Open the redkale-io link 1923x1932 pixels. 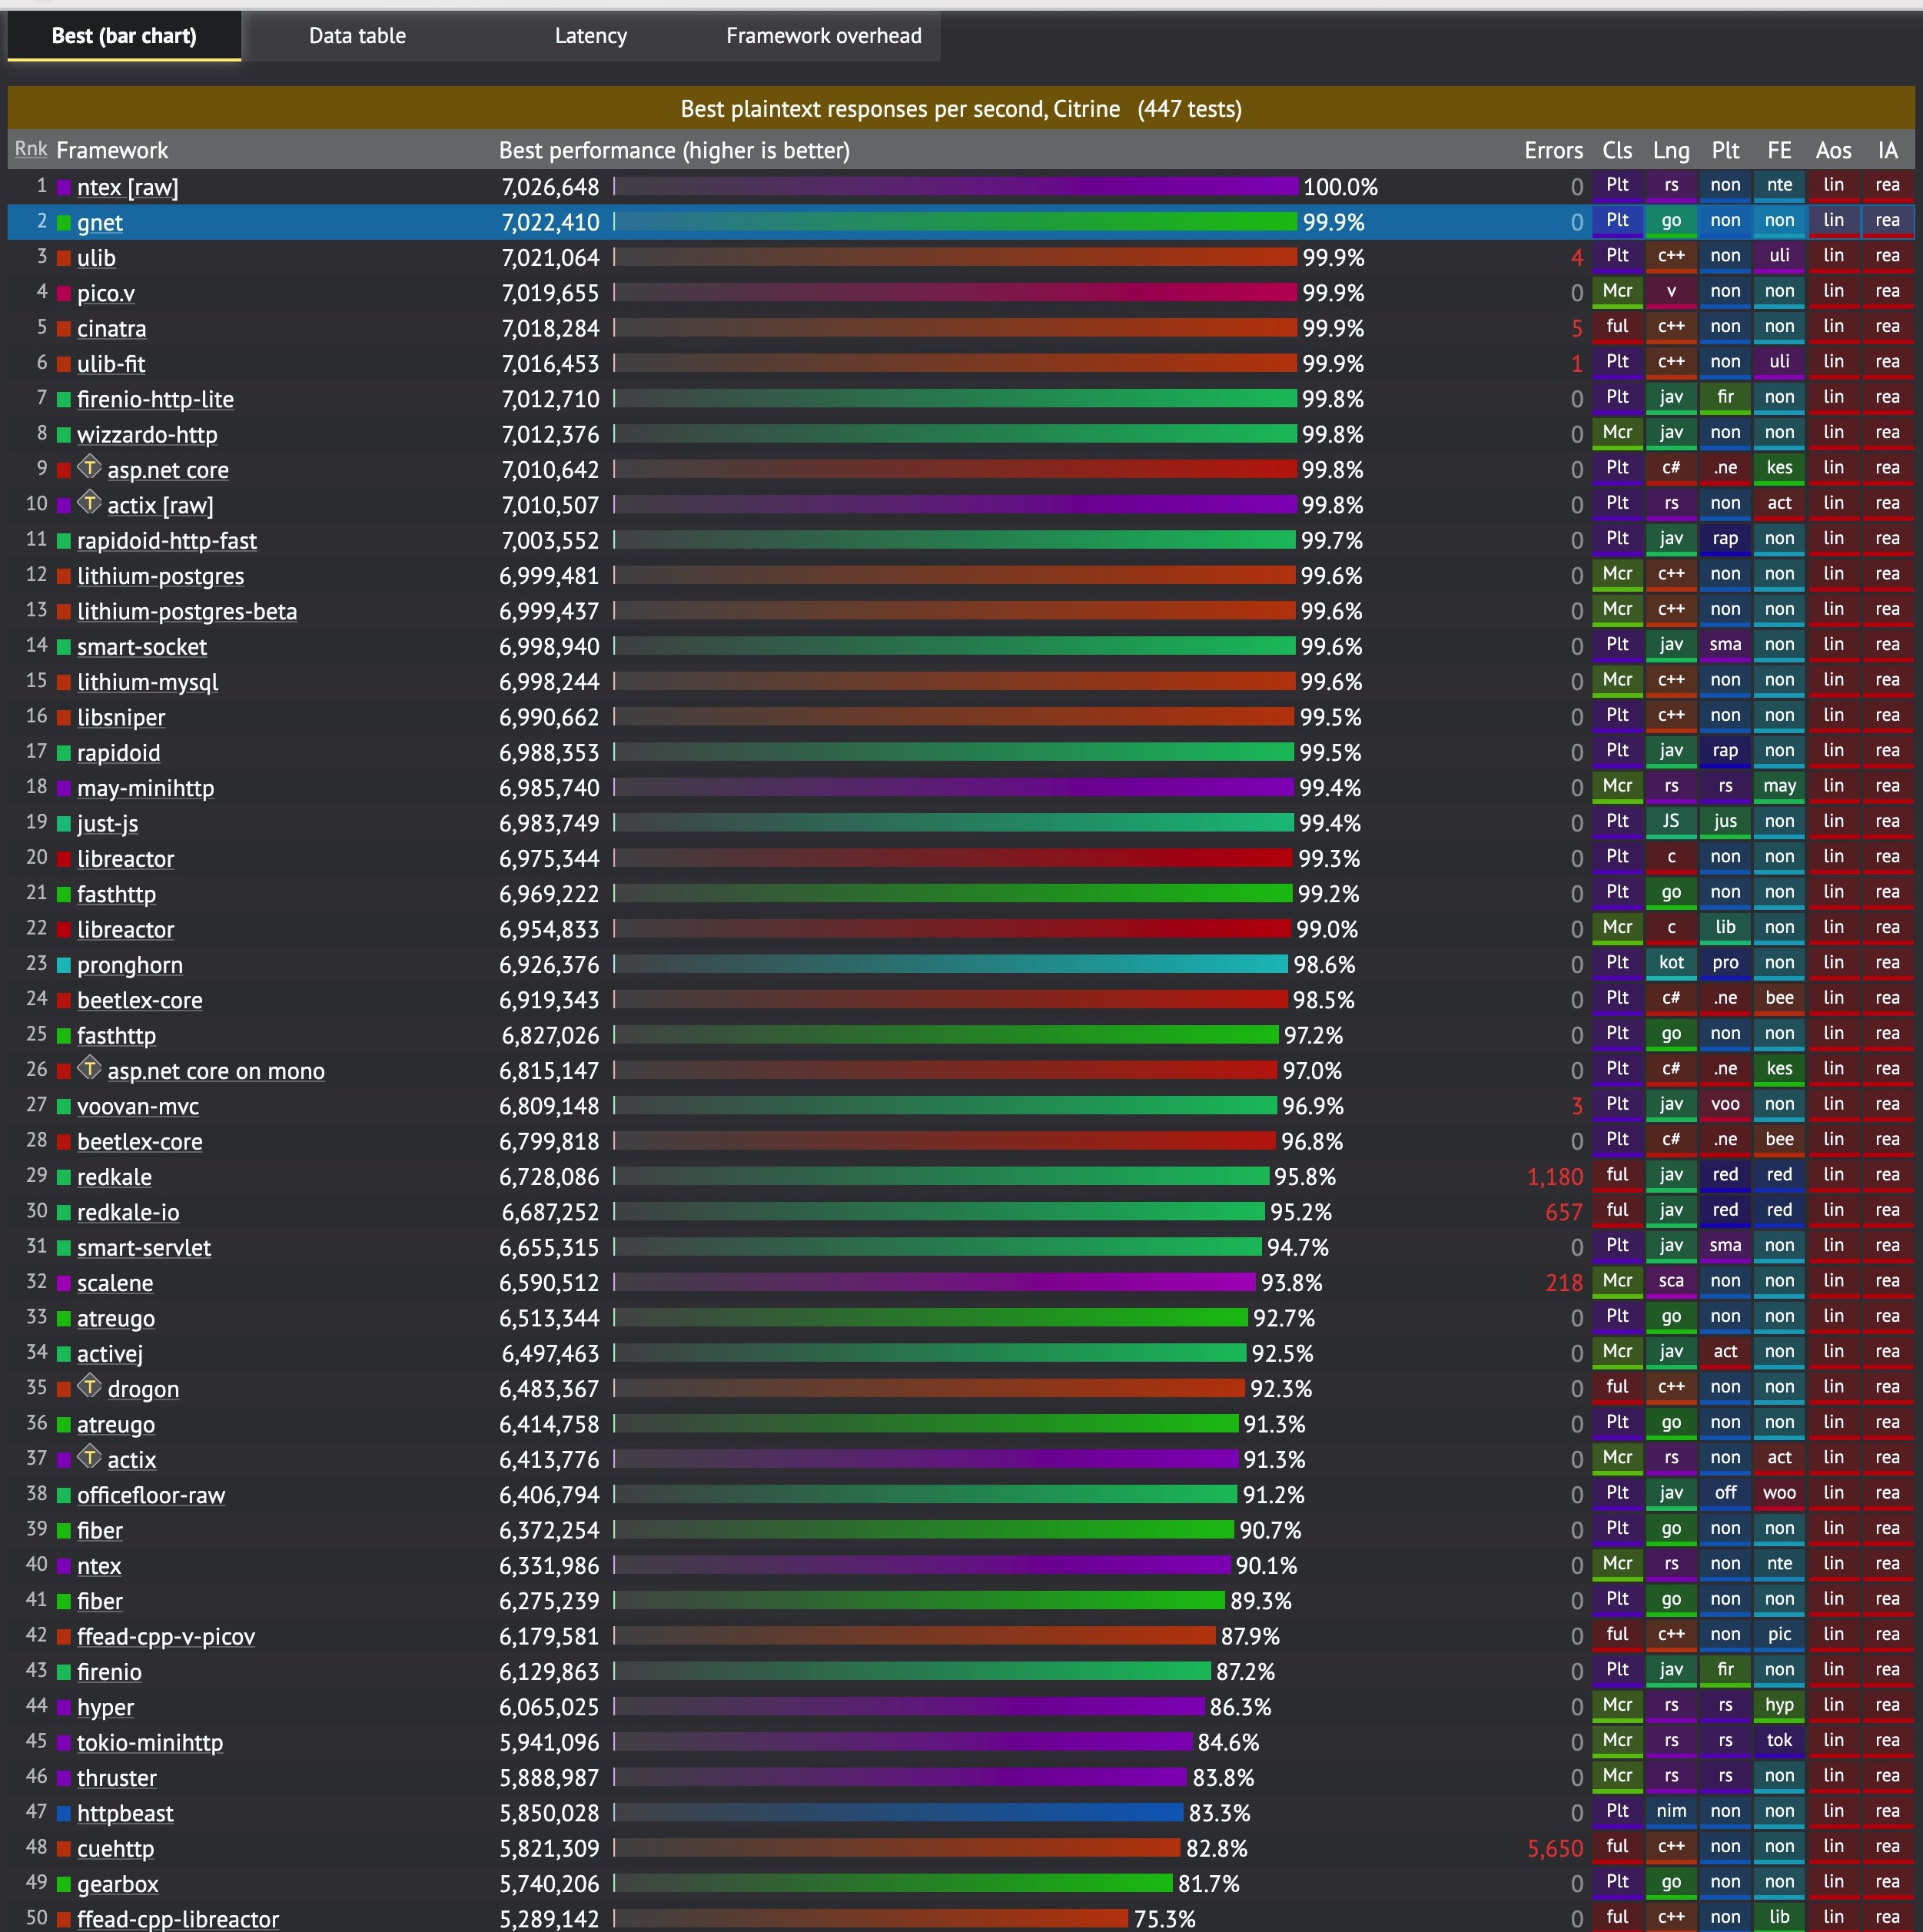pyautogui.click(x=128, y=1213)
